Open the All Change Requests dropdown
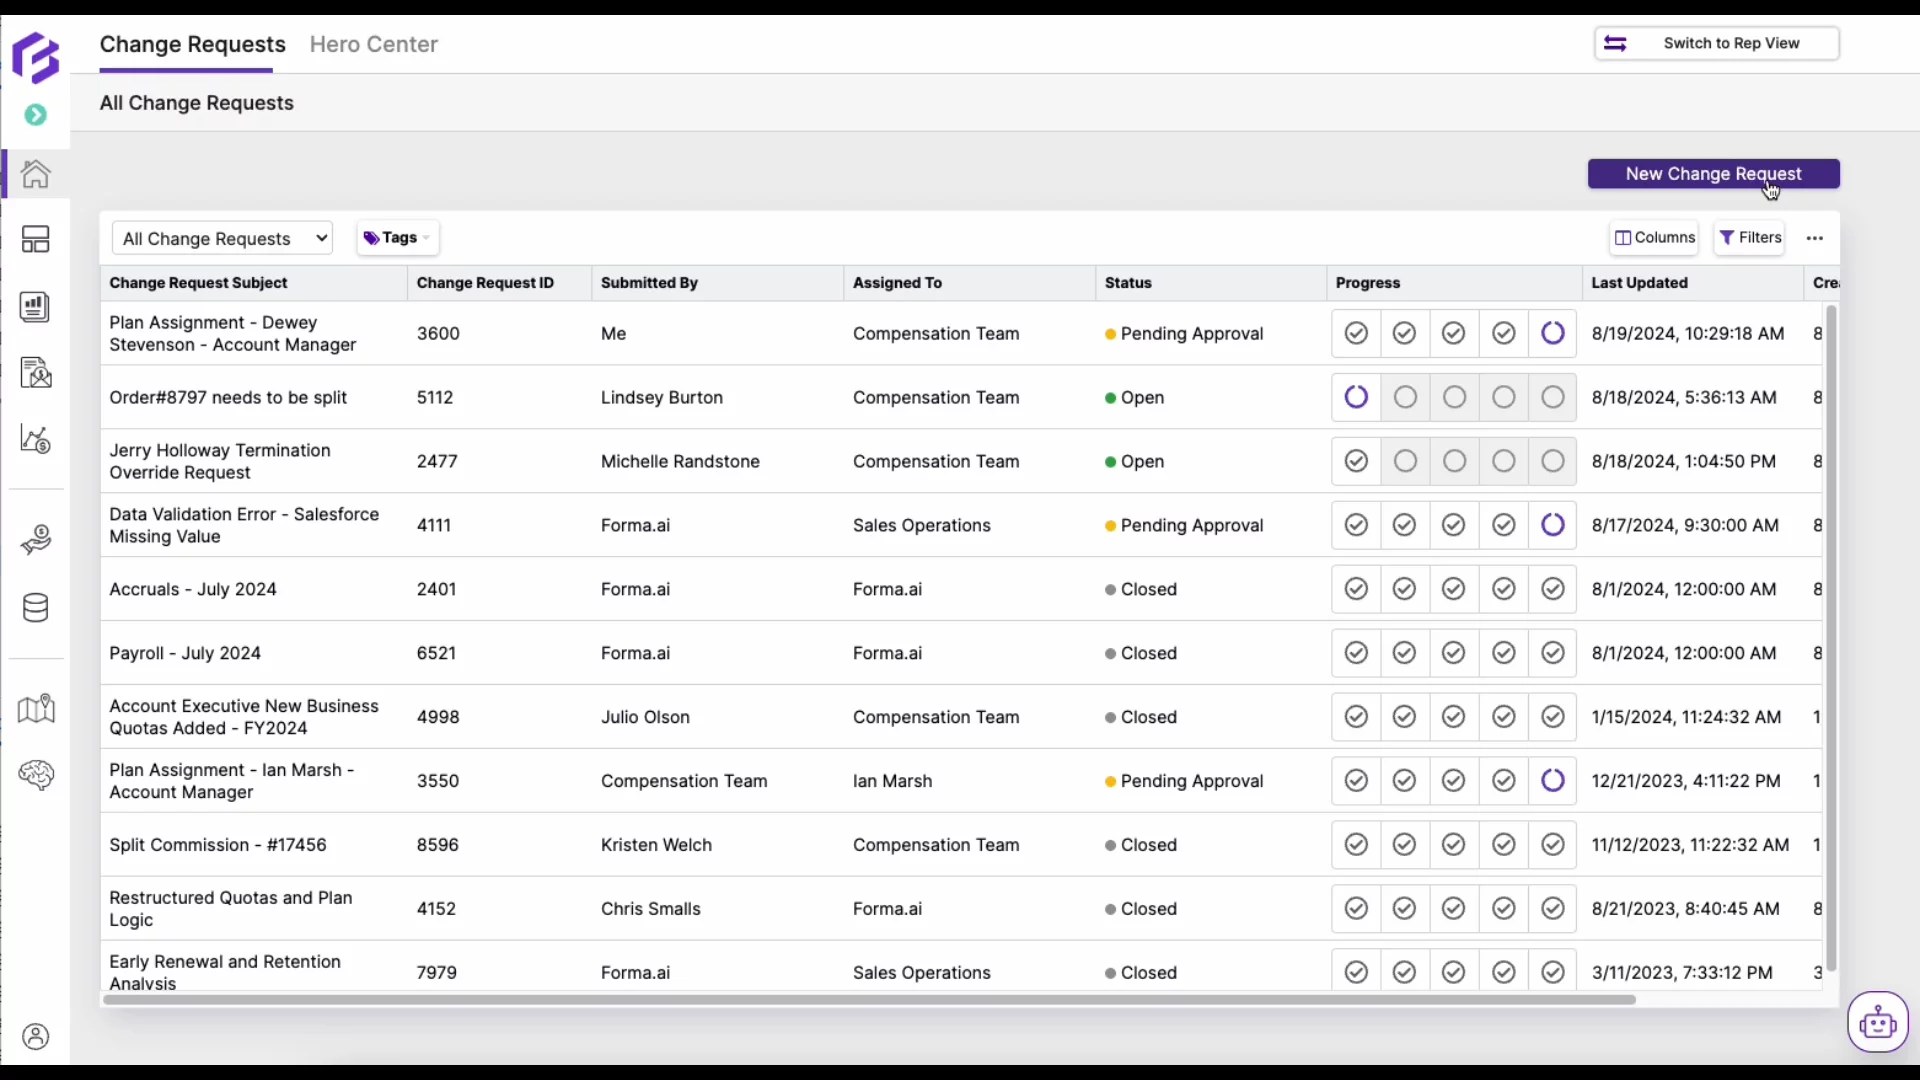Viewport: 1920px width, 1080px height. [x=222, y=238]
